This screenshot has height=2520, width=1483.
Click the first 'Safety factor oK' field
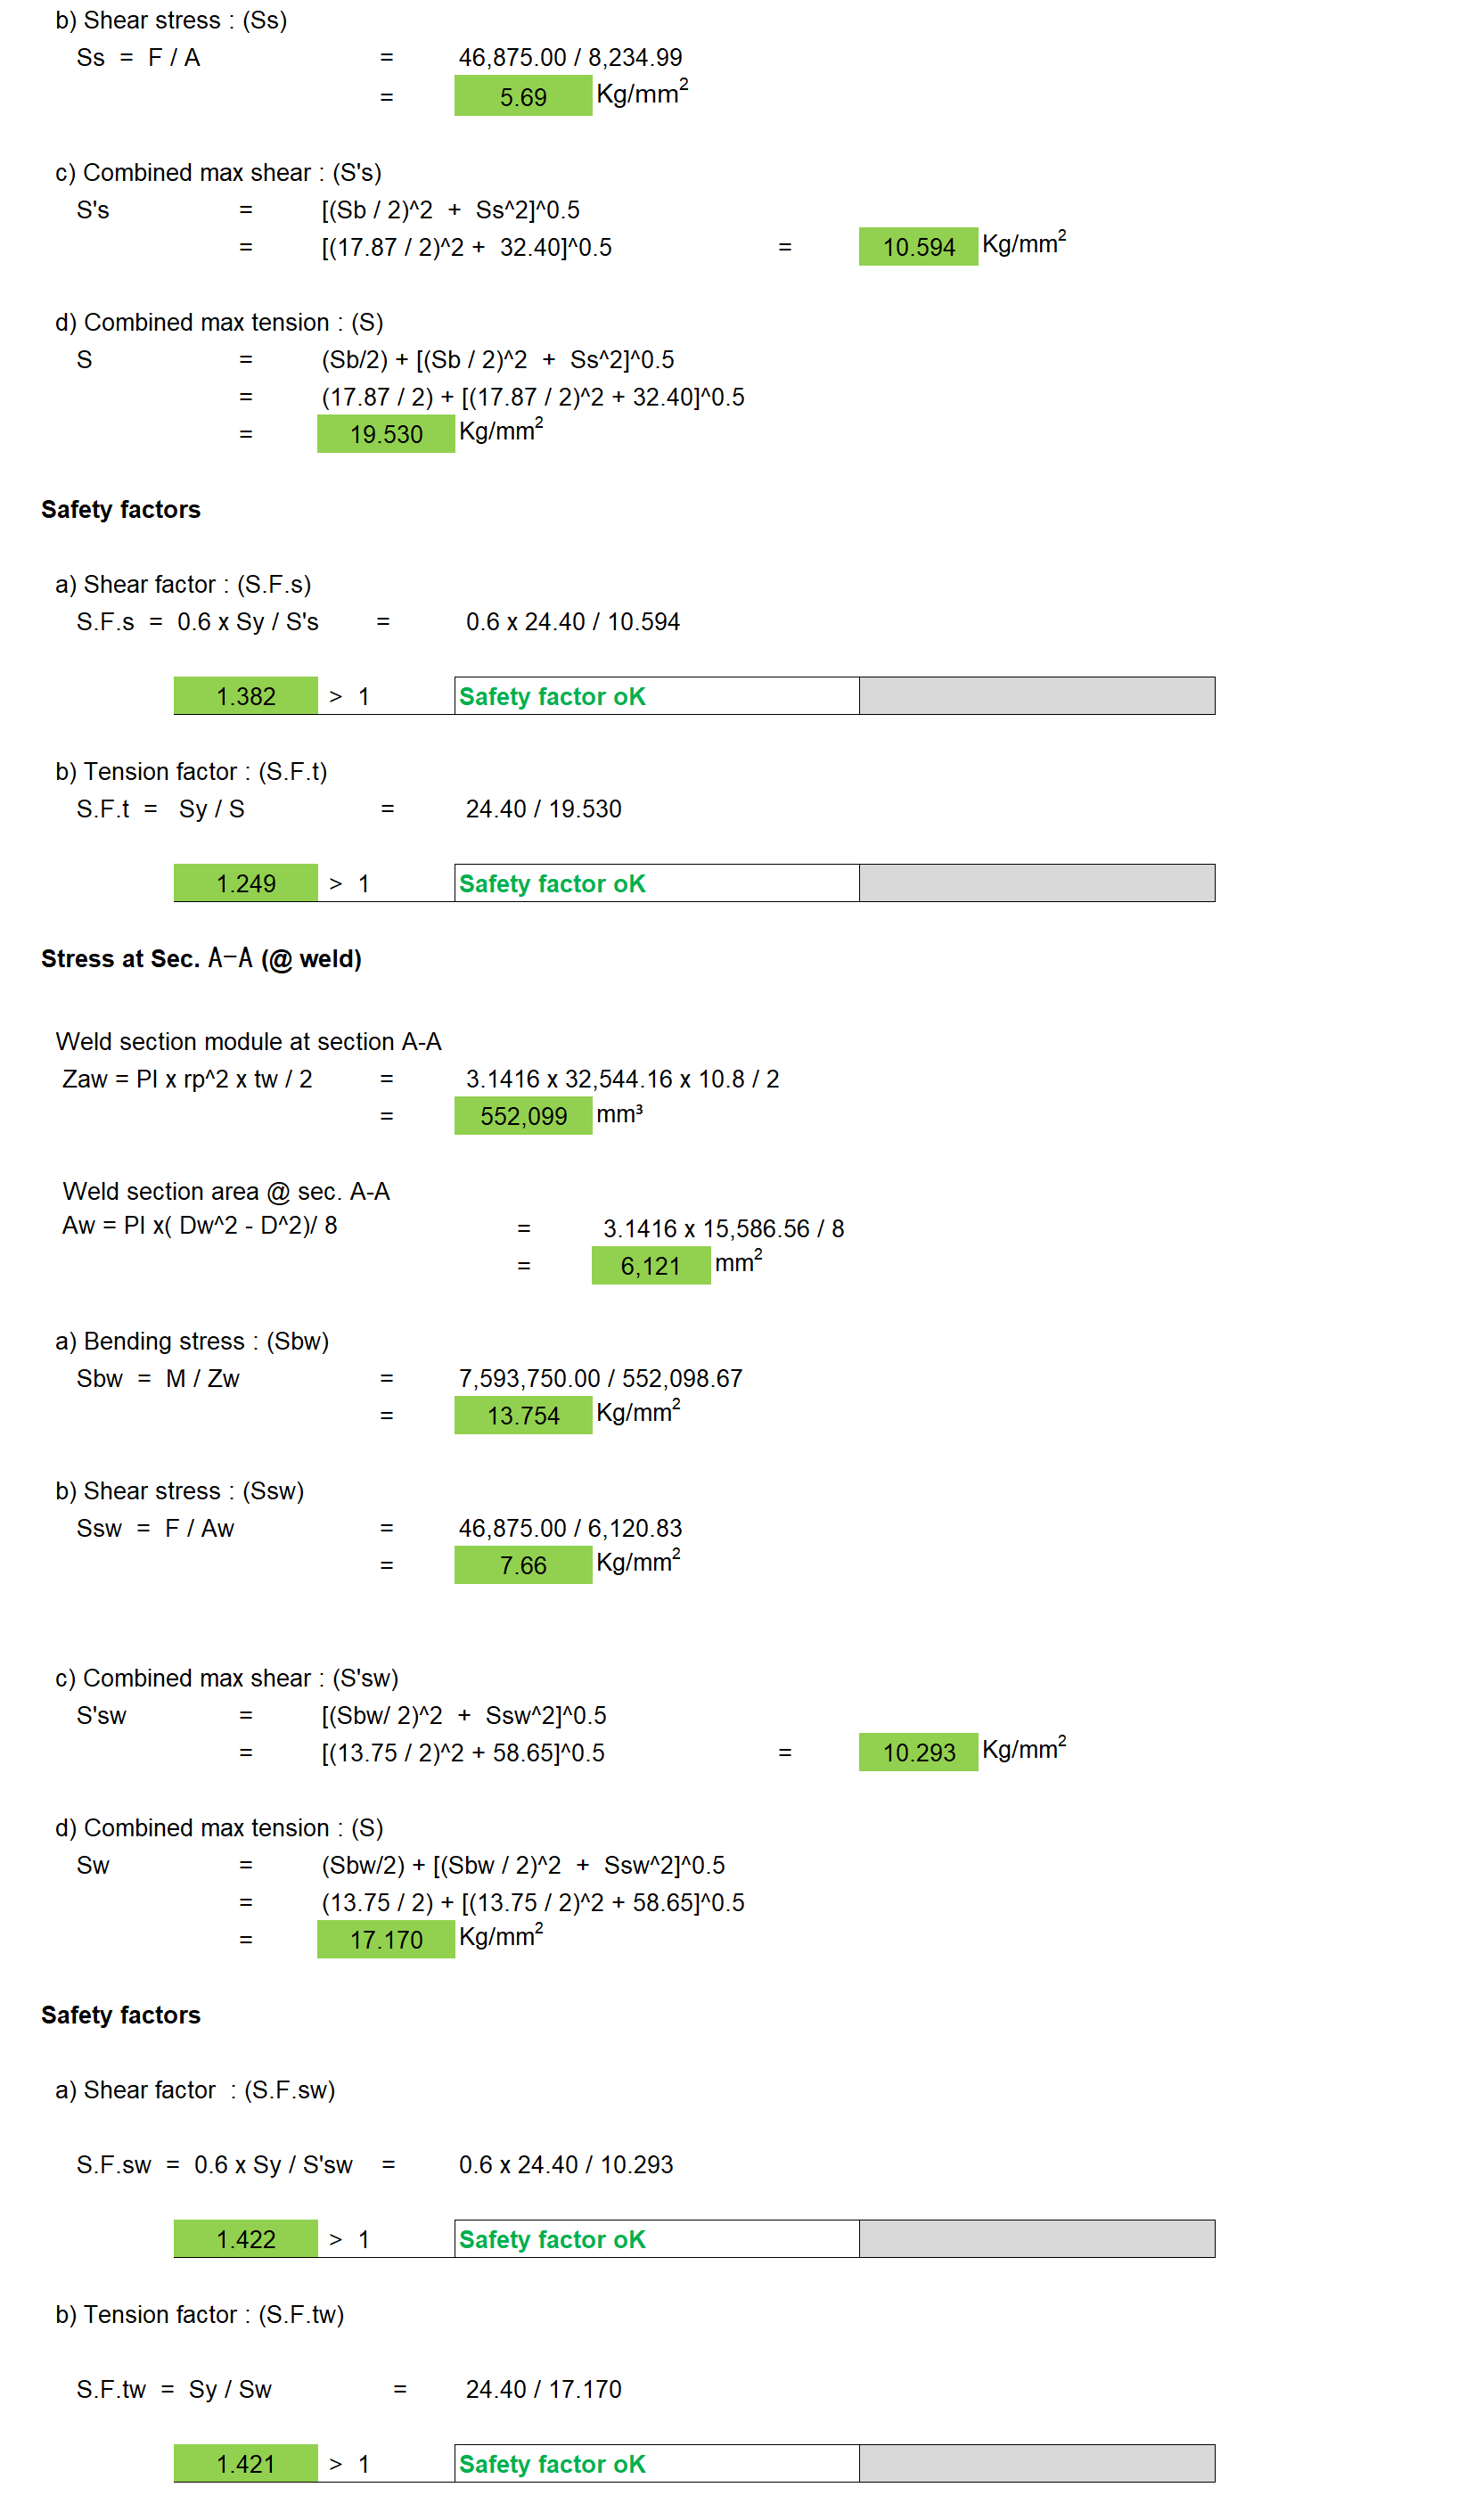click(657, 696)
